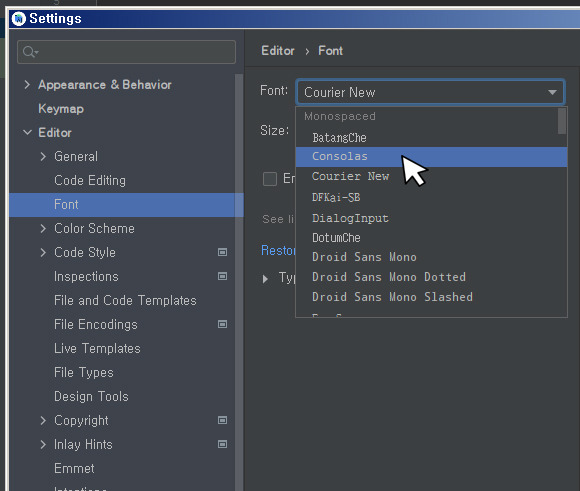
Task: Select Consolas from the font list
Action: [x=431, y=157]
